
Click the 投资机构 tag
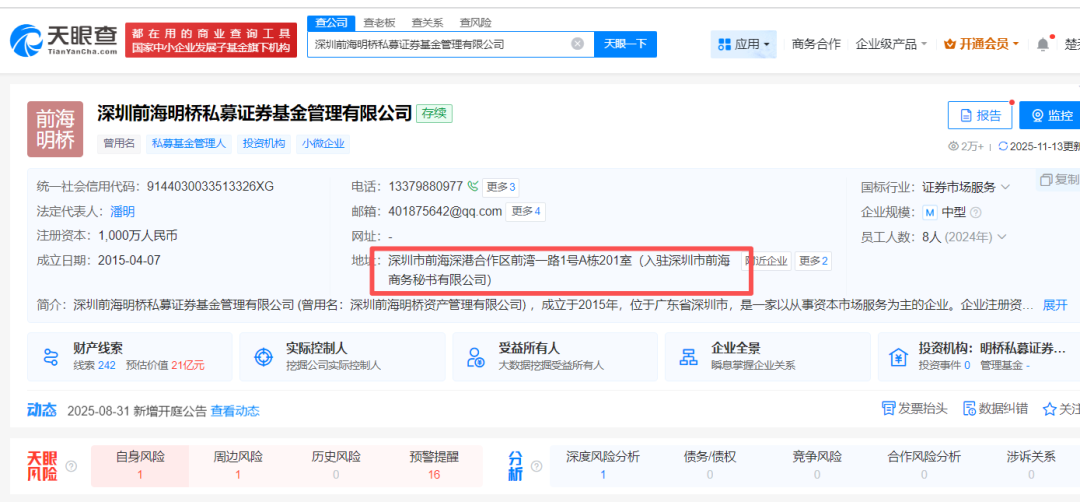click(x=264, y=144)
